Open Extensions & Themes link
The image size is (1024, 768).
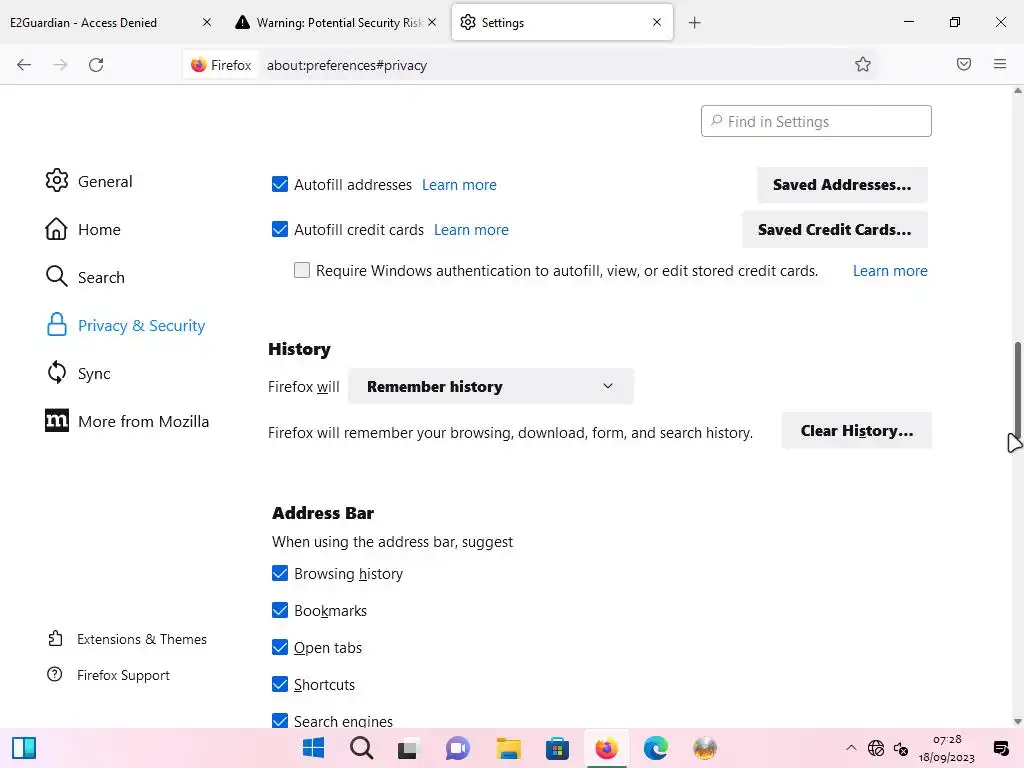click(127, 639)
